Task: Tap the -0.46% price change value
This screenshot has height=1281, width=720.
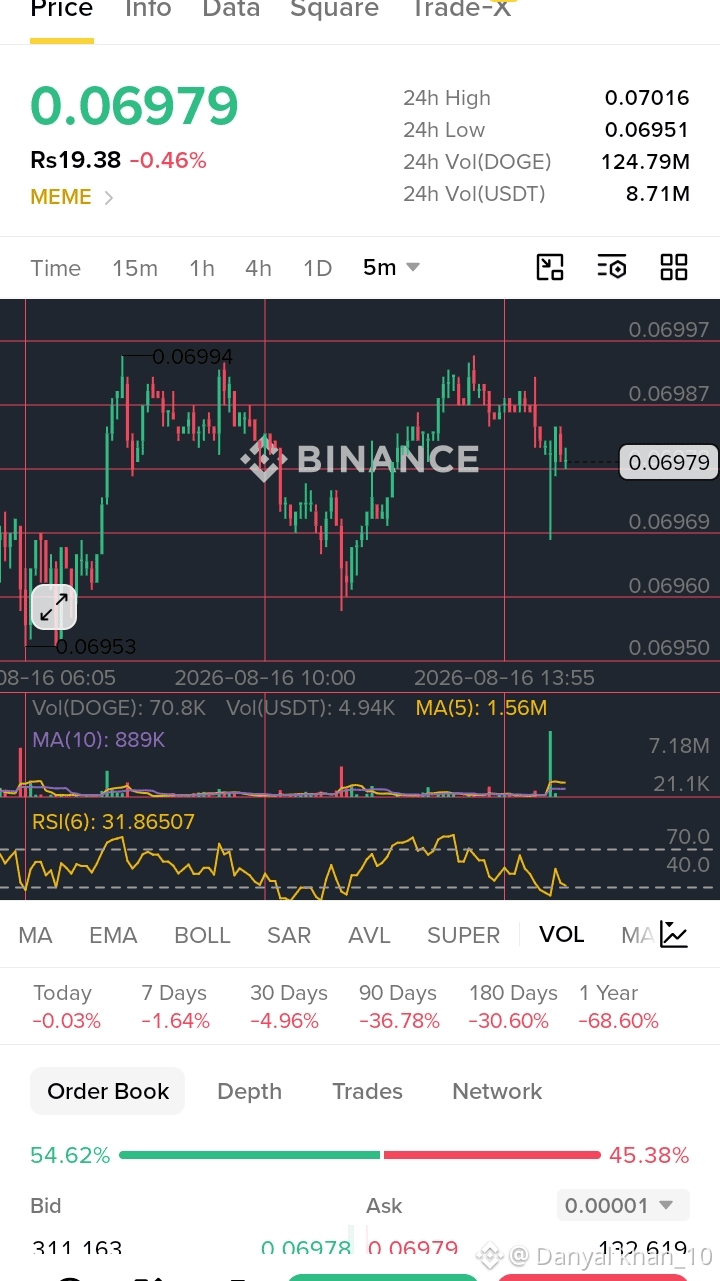Action: [168, 160]
